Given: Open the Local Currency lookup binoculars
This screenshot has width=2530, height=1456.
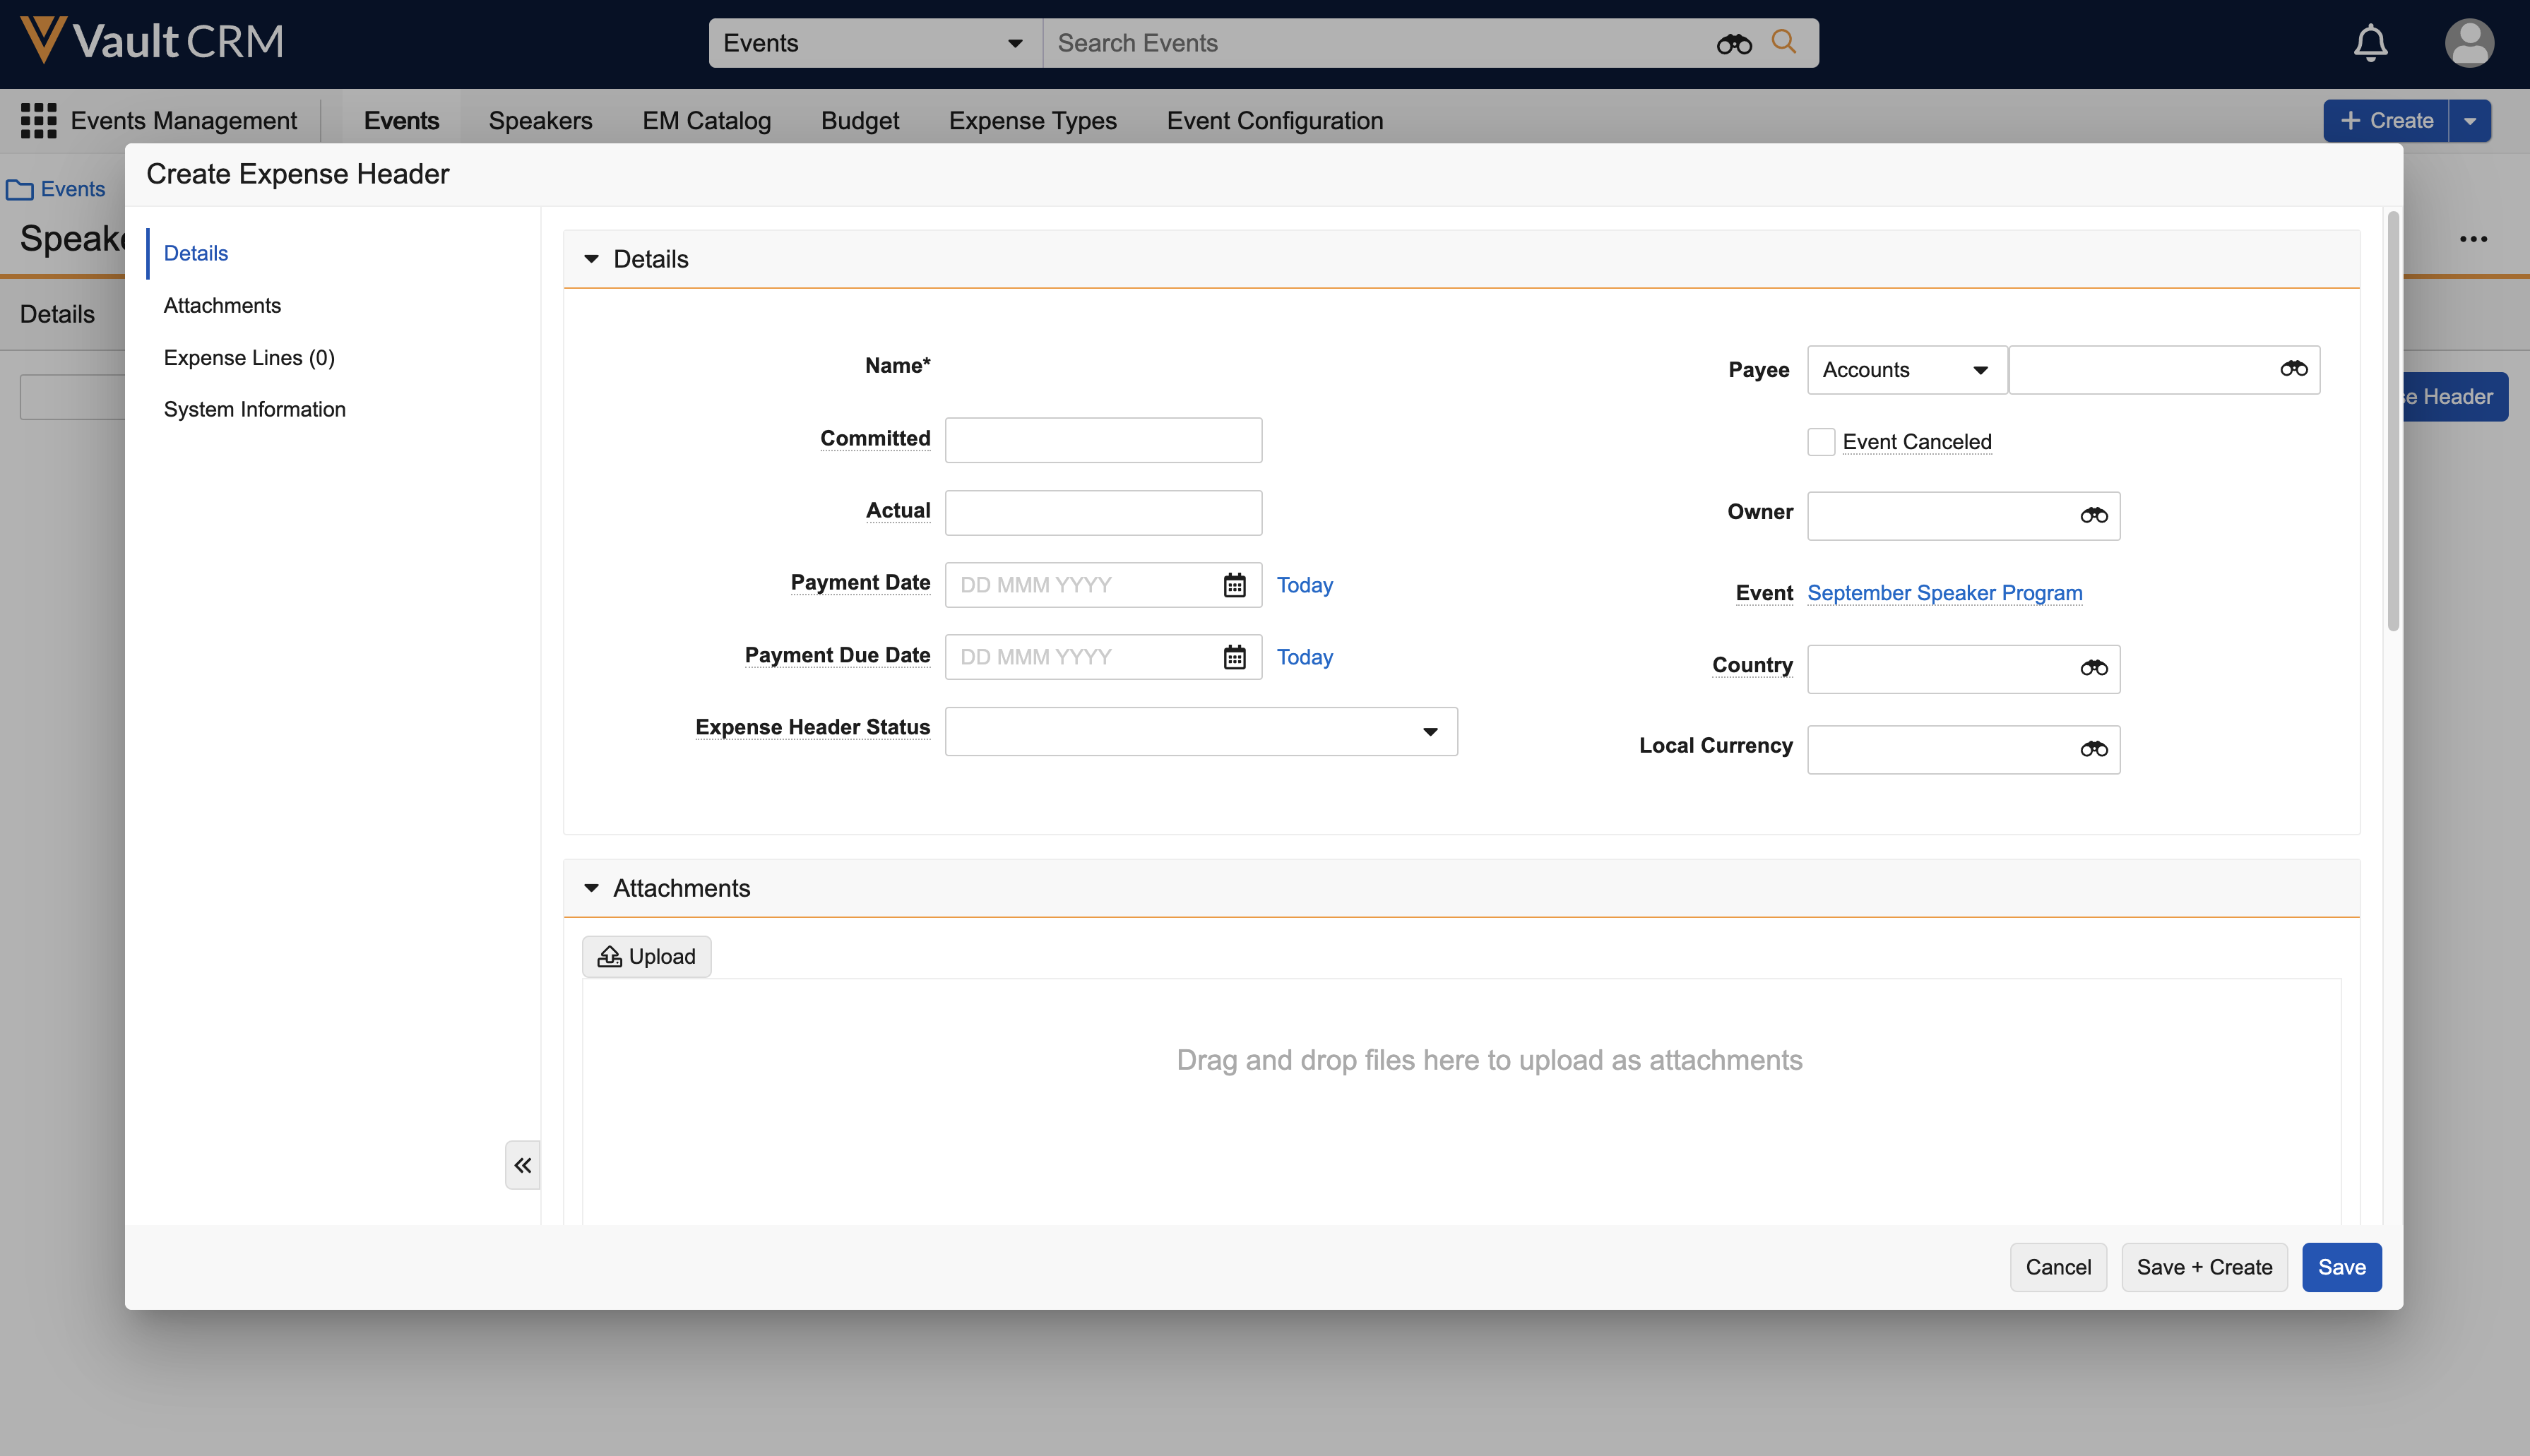Looking at the screenshot, I should [2093, 749].
